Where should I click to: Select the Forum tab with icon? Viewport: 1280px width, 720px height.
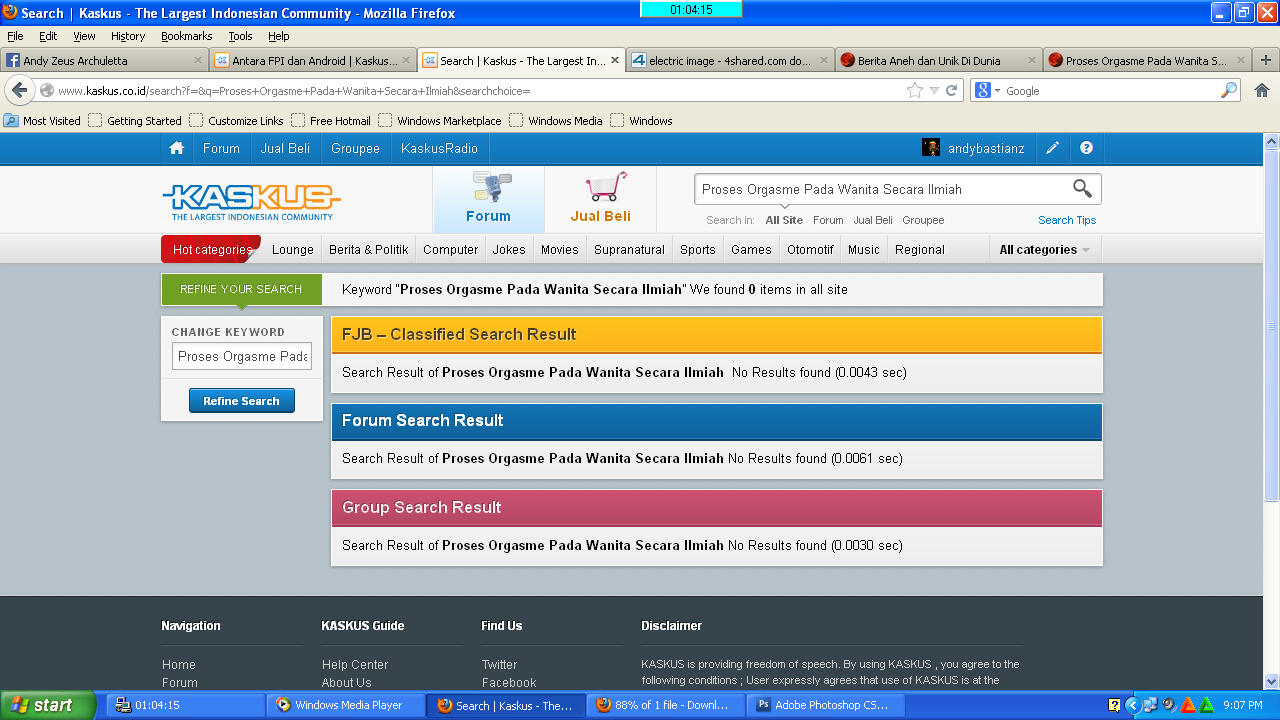(x=488, y=199)
